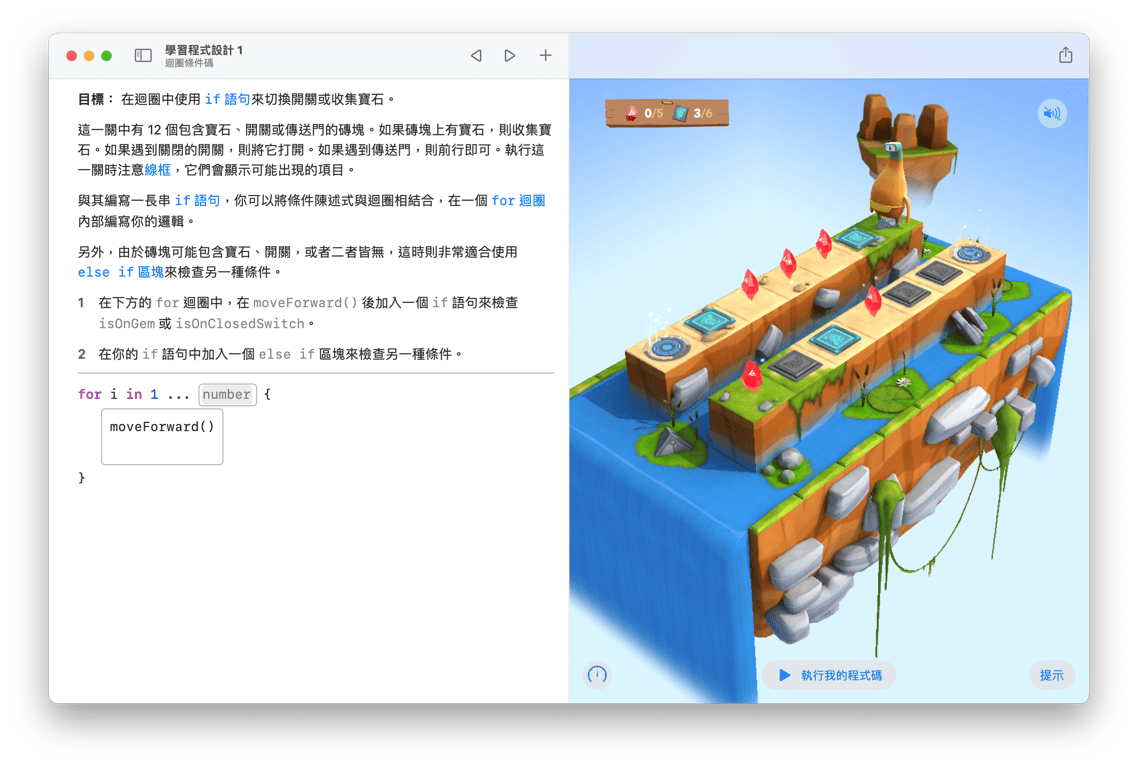Open the 'else if 區塊' link

(120, 272)
